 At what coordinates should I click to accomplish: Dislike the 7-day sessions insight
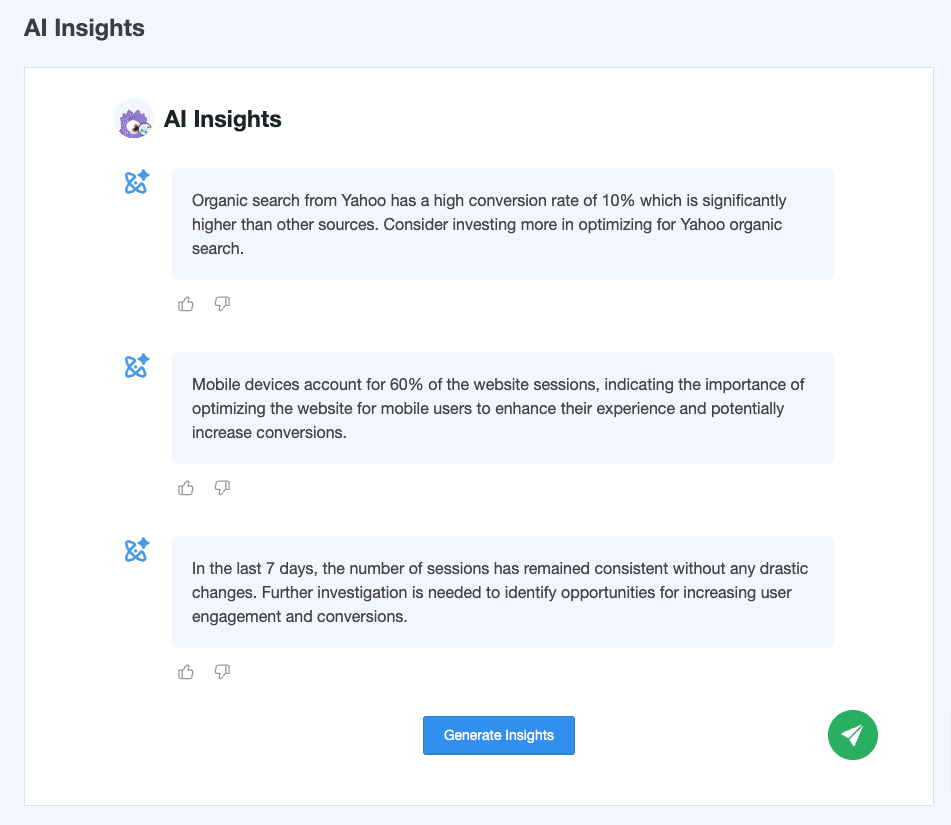[222, 671]
